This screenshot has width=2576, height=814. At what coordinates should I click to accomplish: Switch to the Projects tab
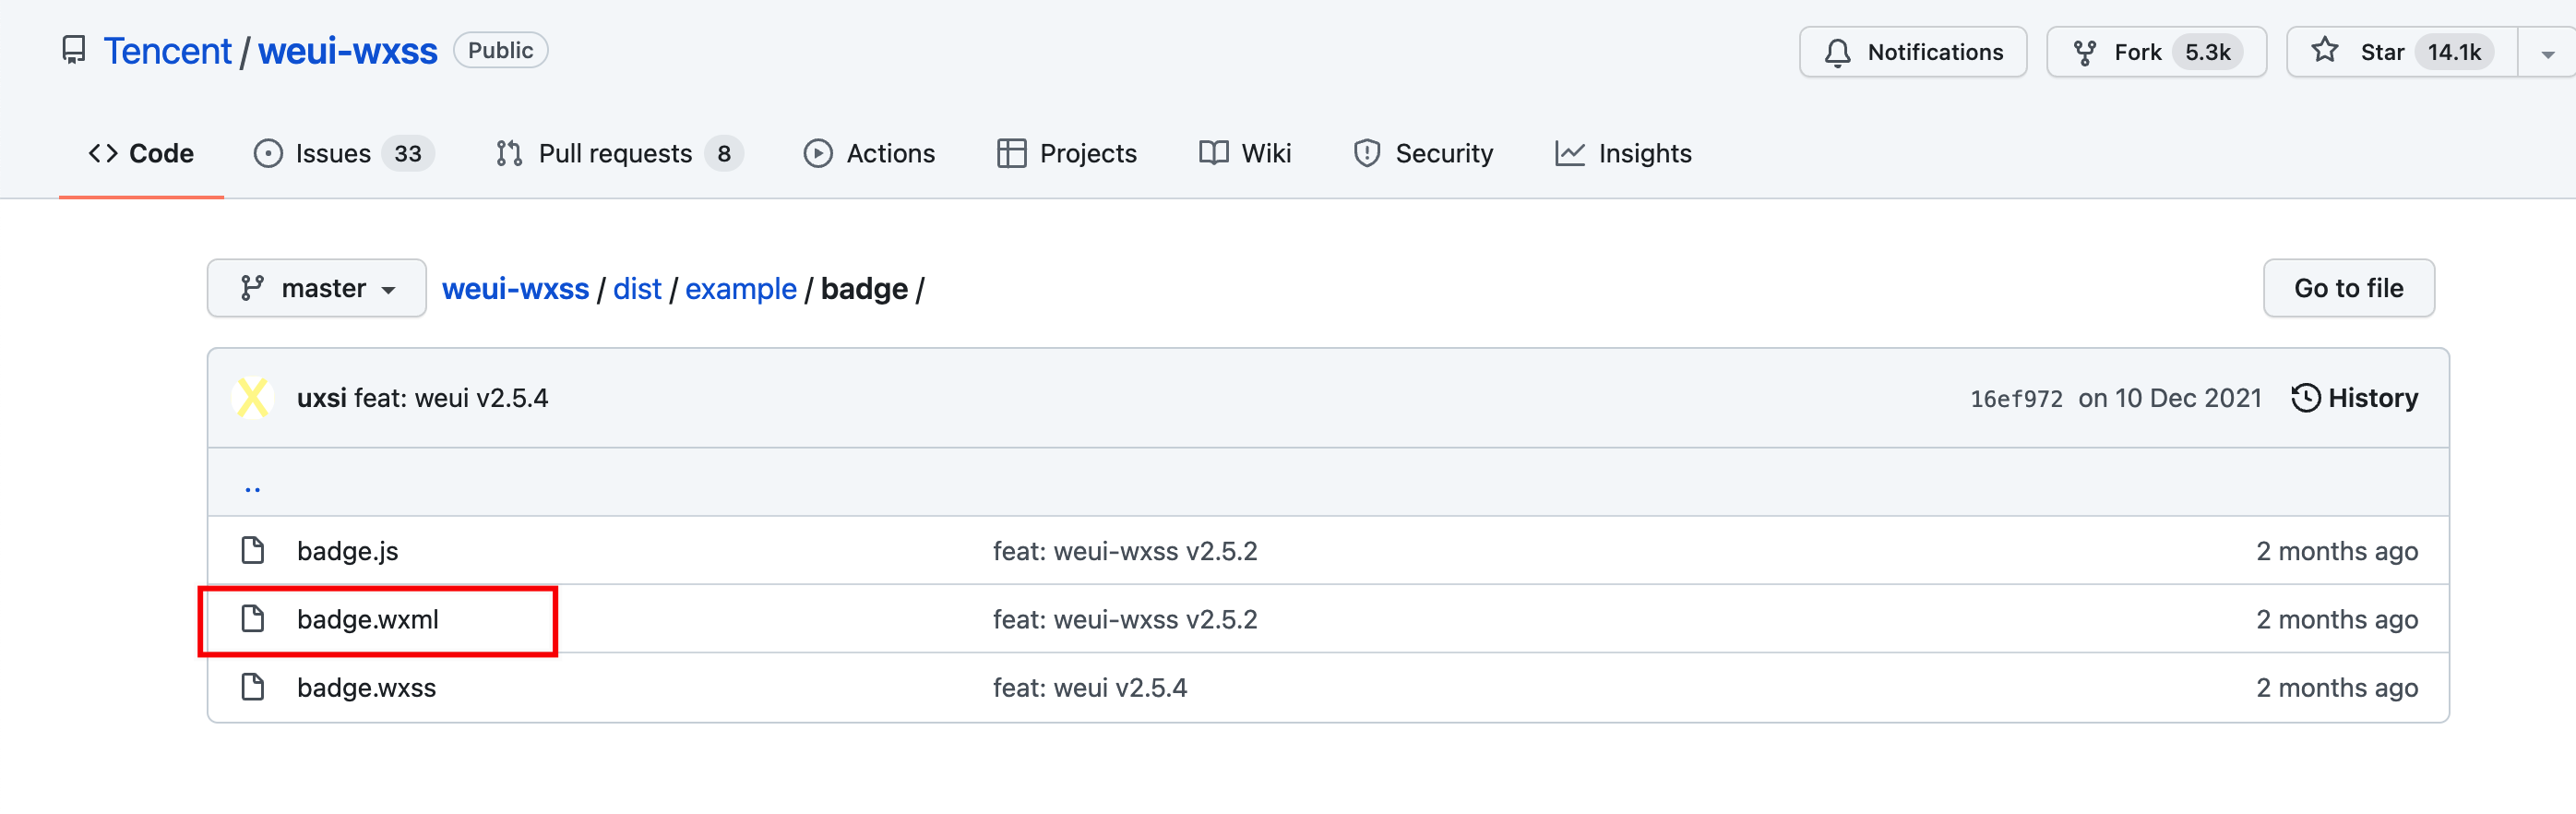click(x=1066, y=153)
